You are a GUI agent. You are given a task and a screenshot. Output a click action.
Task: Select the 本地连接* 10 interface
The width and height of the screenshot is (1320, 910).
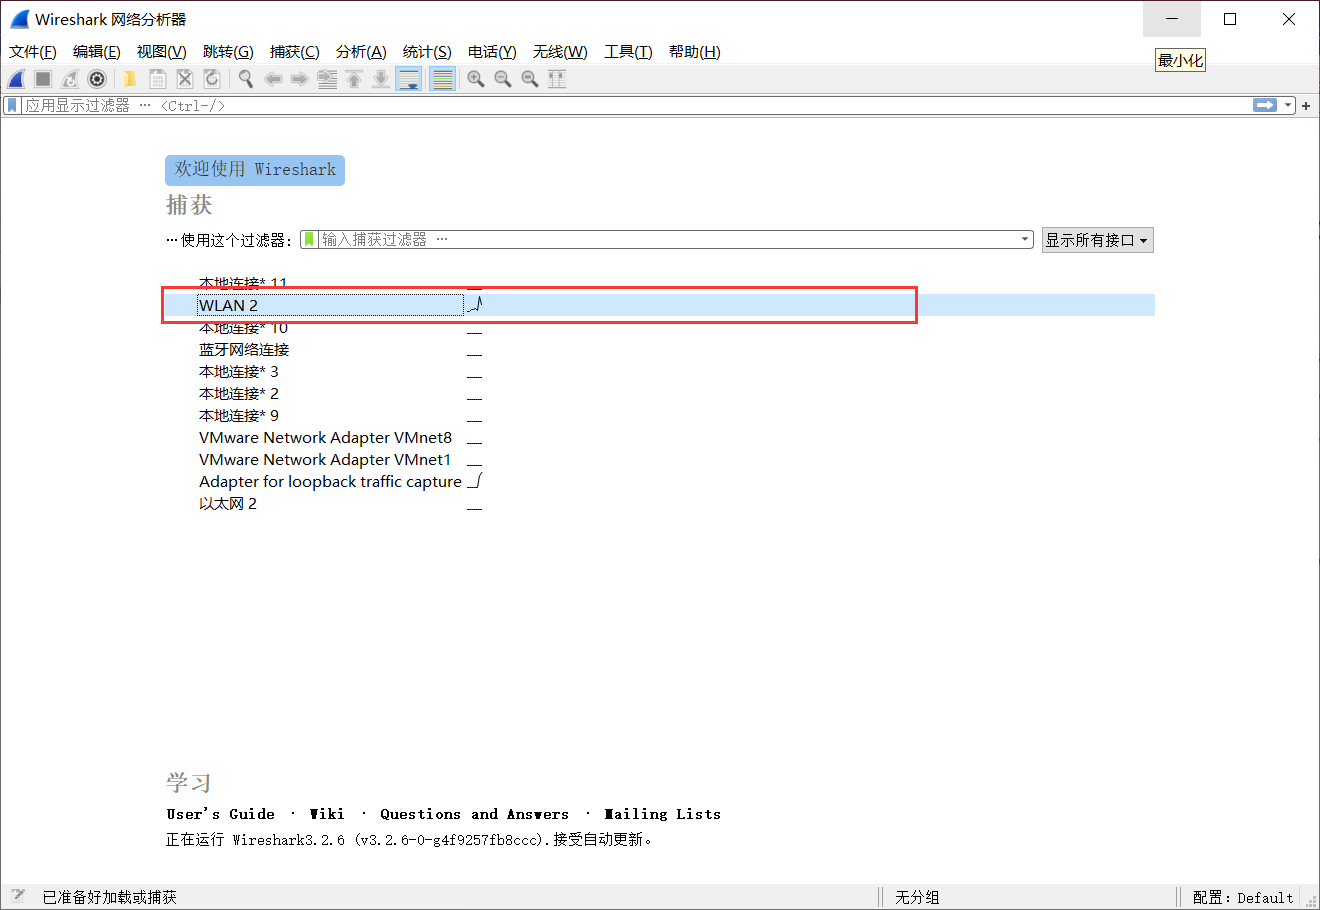click(x=660, y=327)
